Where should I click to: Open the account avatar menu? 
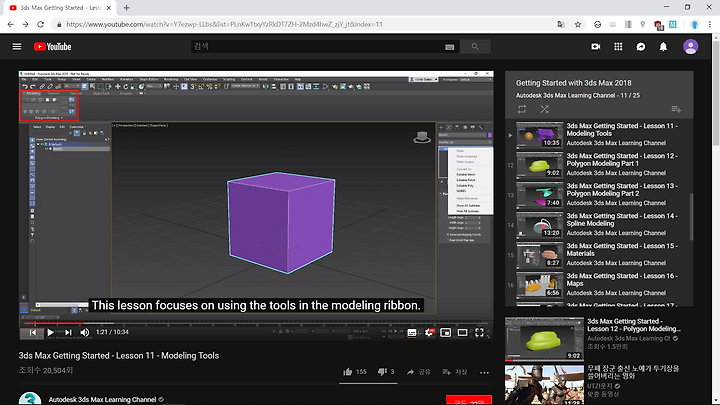(x=690, y=46)
